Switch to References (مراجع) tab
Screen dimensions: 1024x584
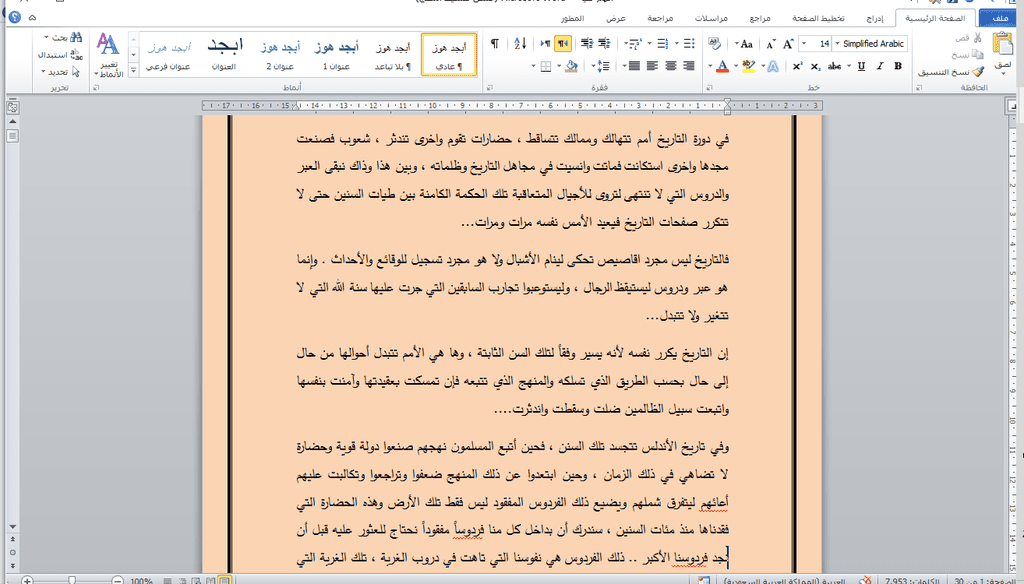(x=760, y=18)
